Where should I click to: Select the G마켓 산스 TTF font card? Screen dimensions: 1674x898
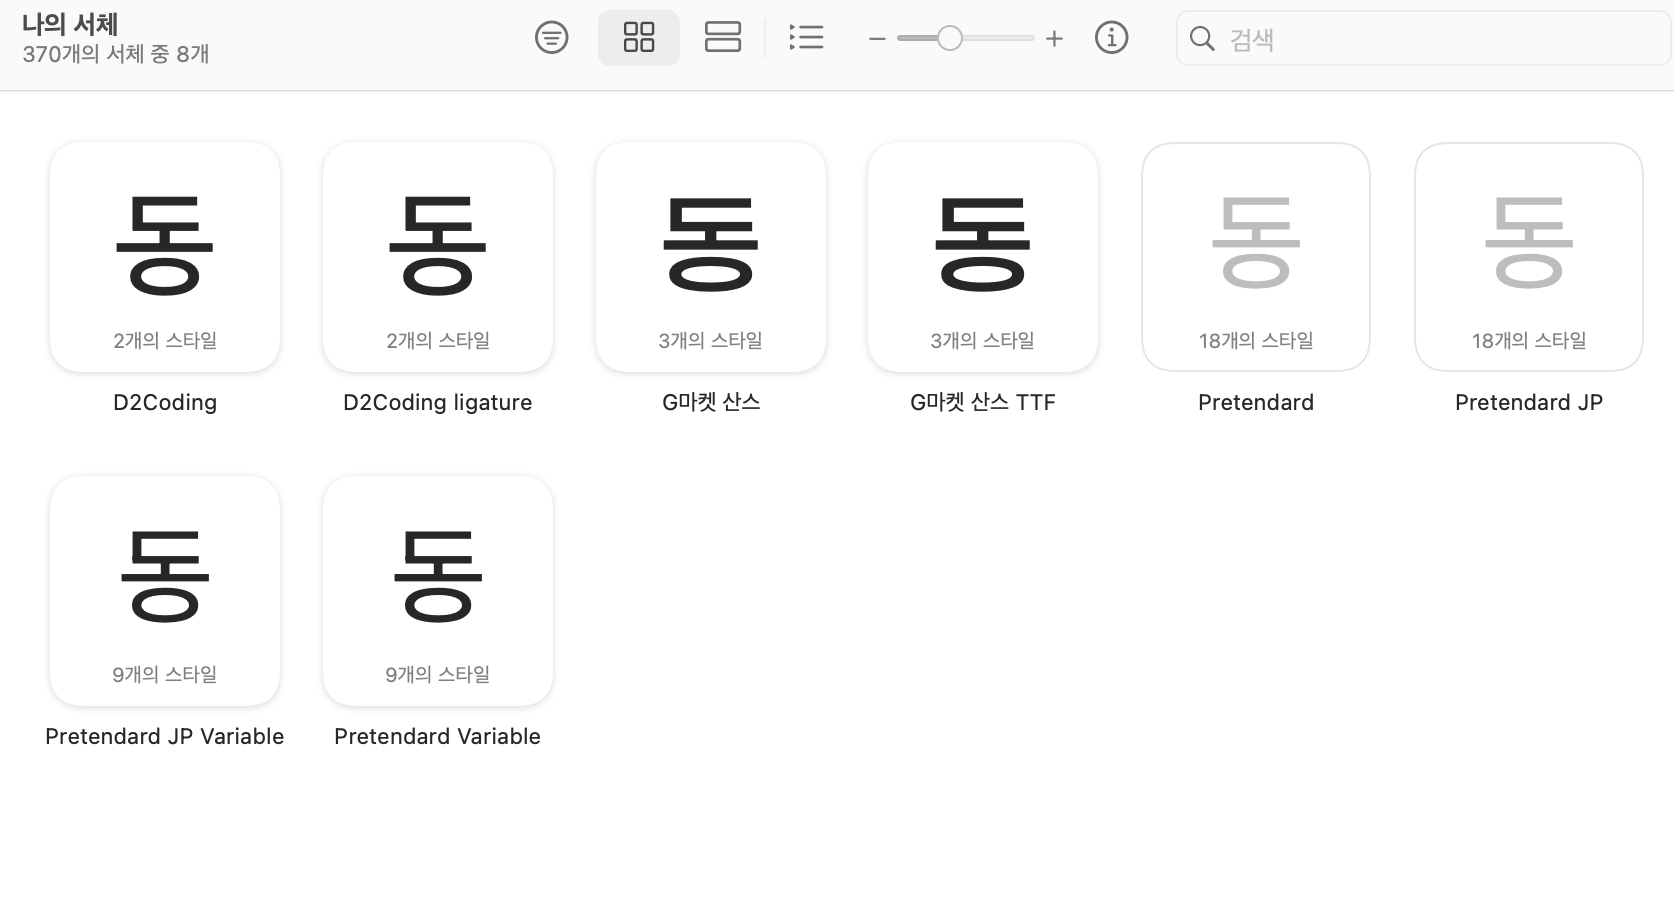coord(983,257)
